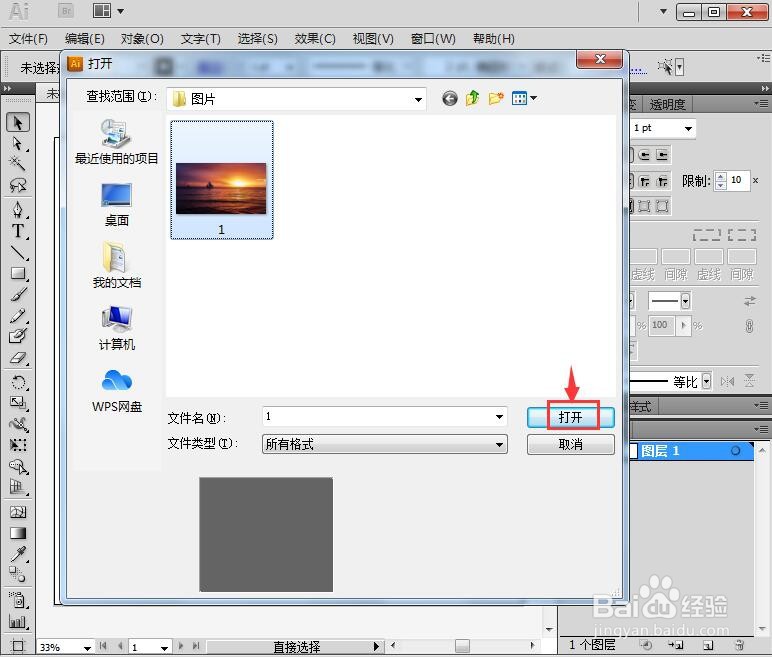772x657 pixels.
Task: Select the Rectangle tool
Action: (x=18, y=273)
